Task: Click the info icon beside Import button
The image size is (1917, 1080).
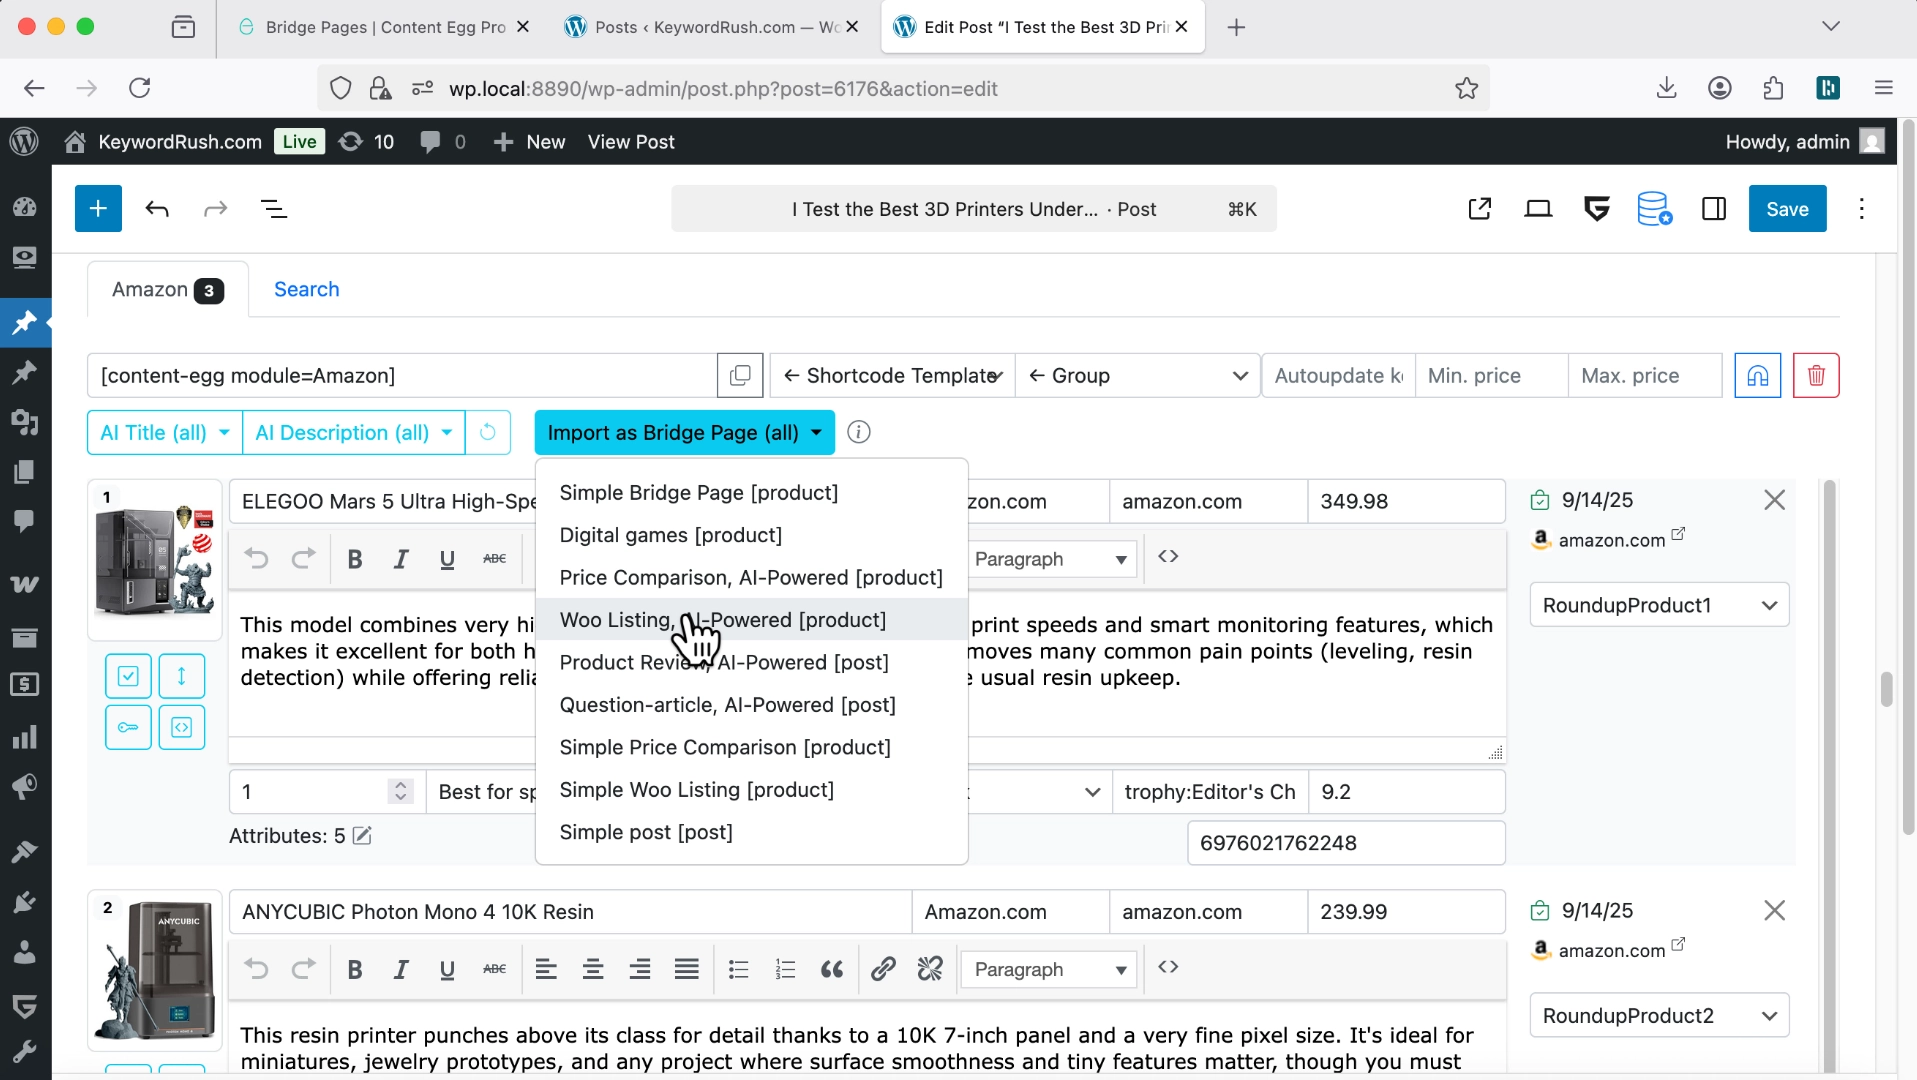Action: 858,432
